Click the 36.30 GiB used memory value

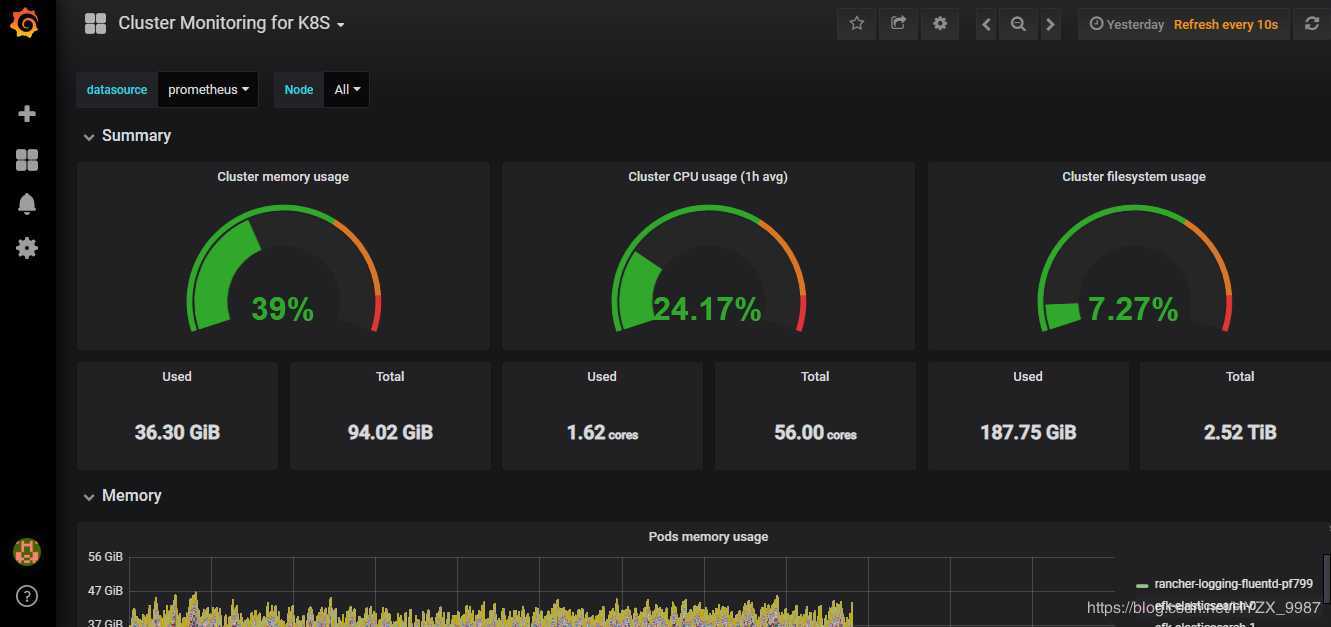coord(177,432)
